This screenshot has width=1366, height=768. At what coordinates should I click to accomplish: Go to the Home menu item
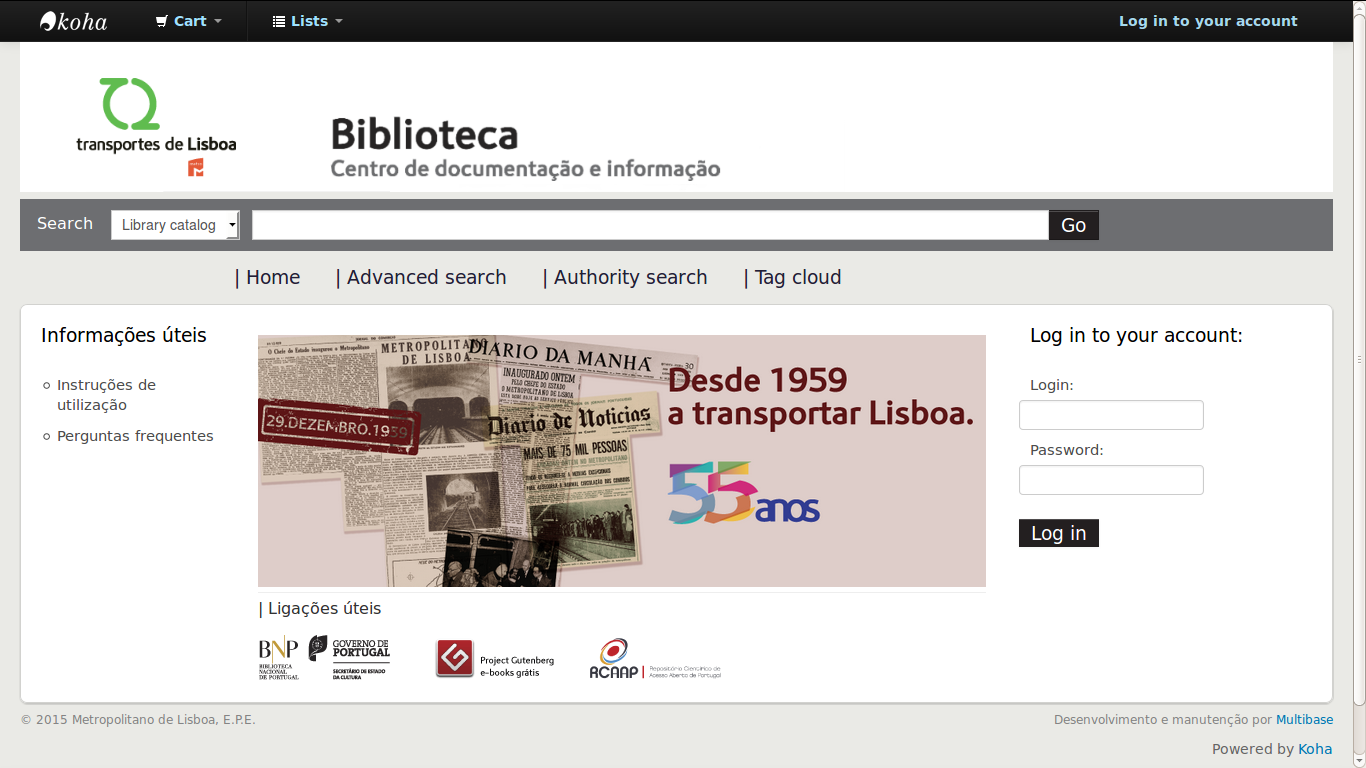273,277
